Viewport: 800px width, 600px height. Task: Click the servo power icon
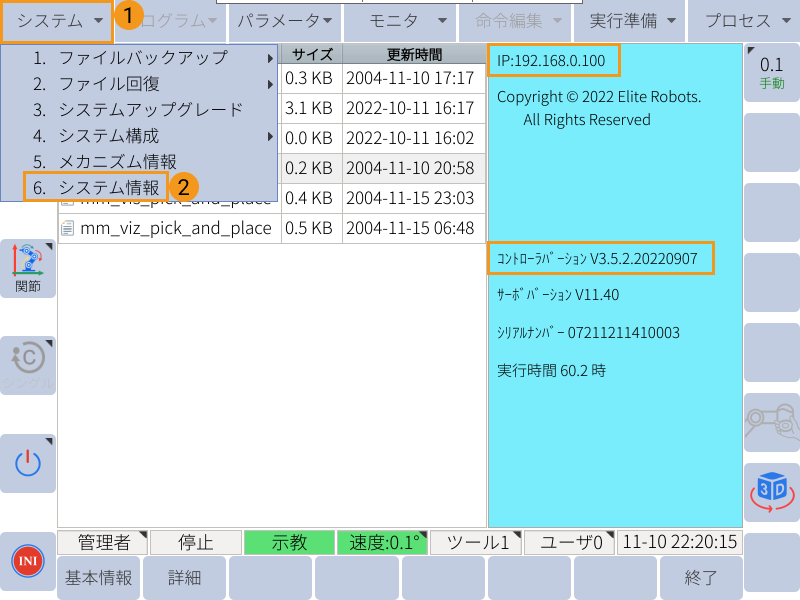28,463
